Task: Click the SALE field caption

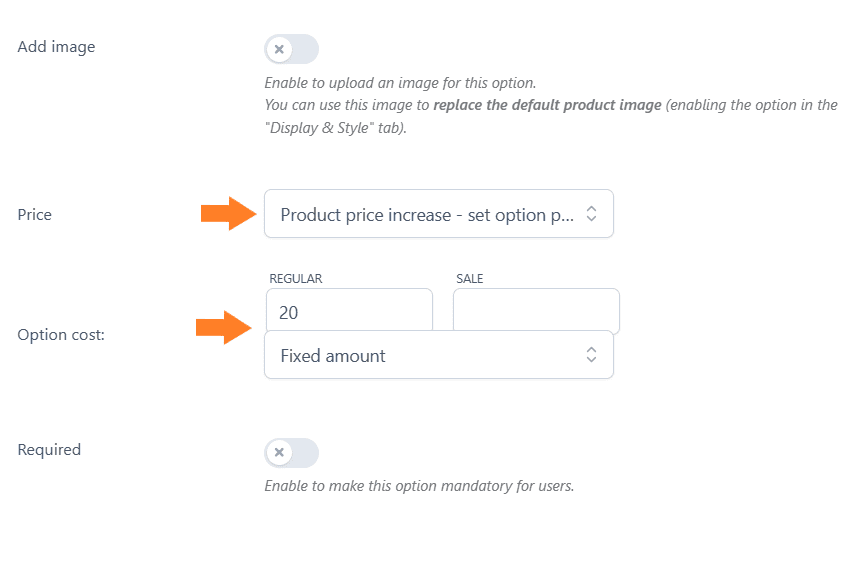Action: 469,279
